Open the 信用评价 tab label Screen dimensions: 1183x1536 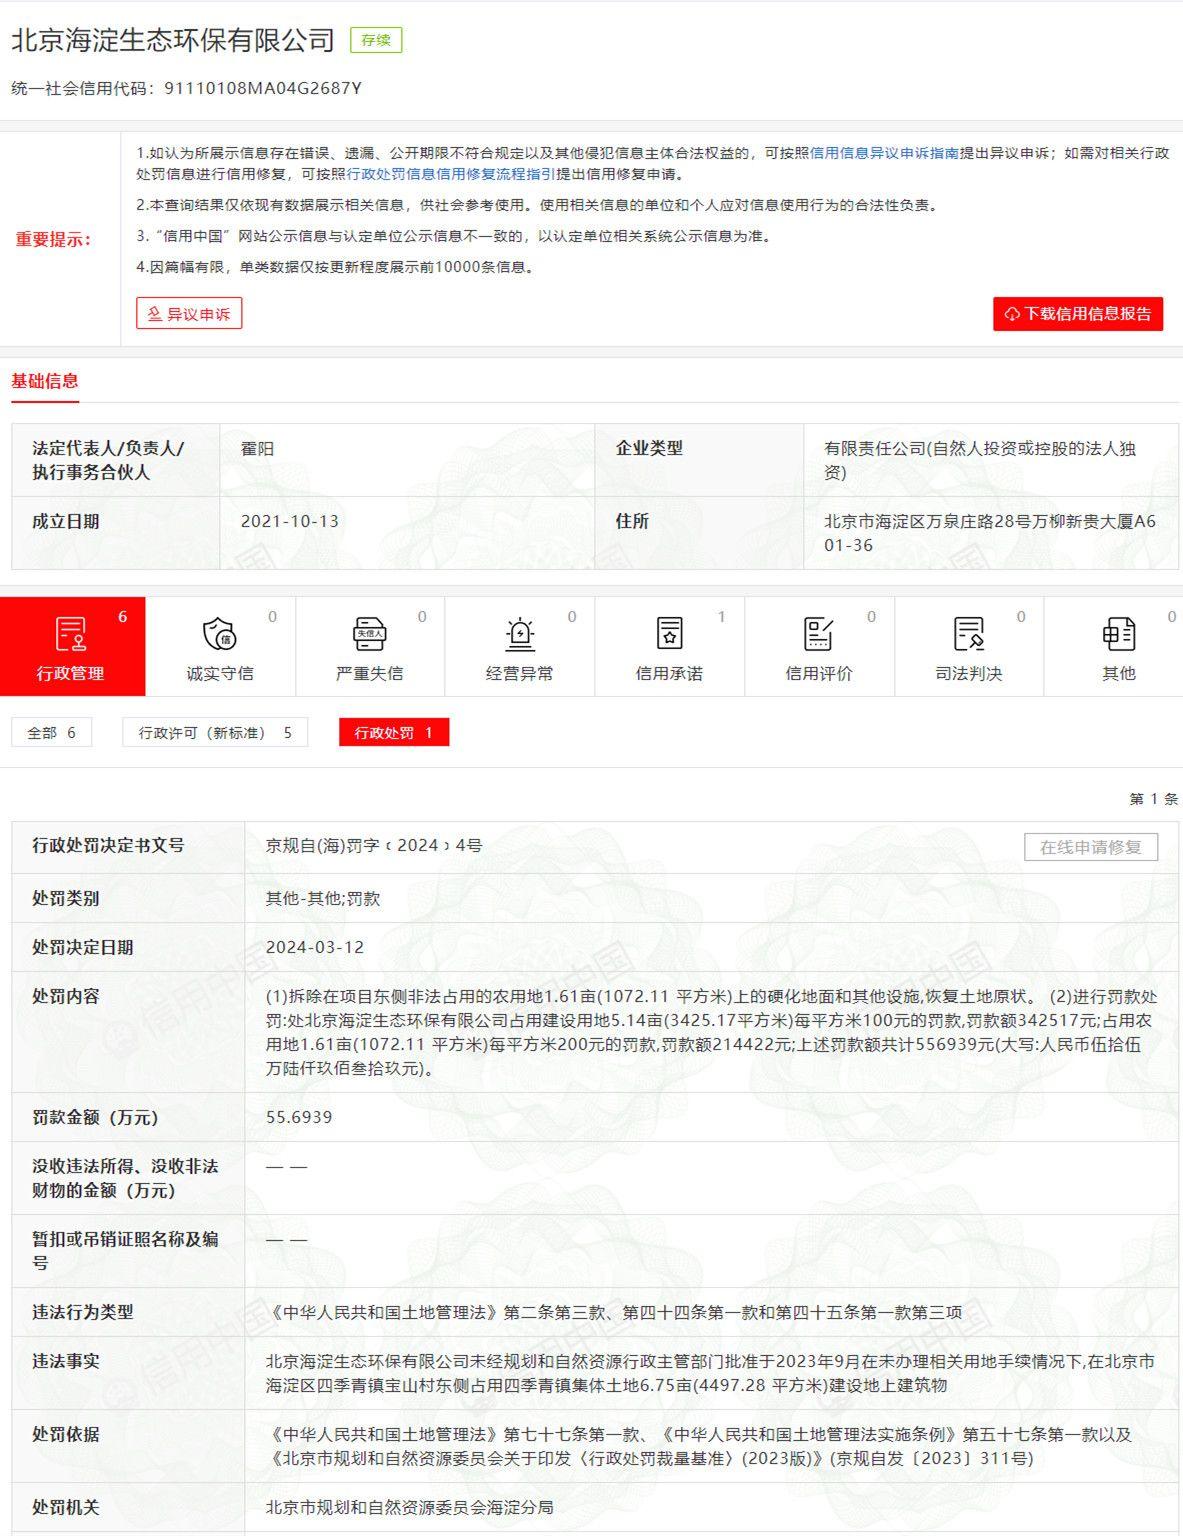click(x=819, y=674)
